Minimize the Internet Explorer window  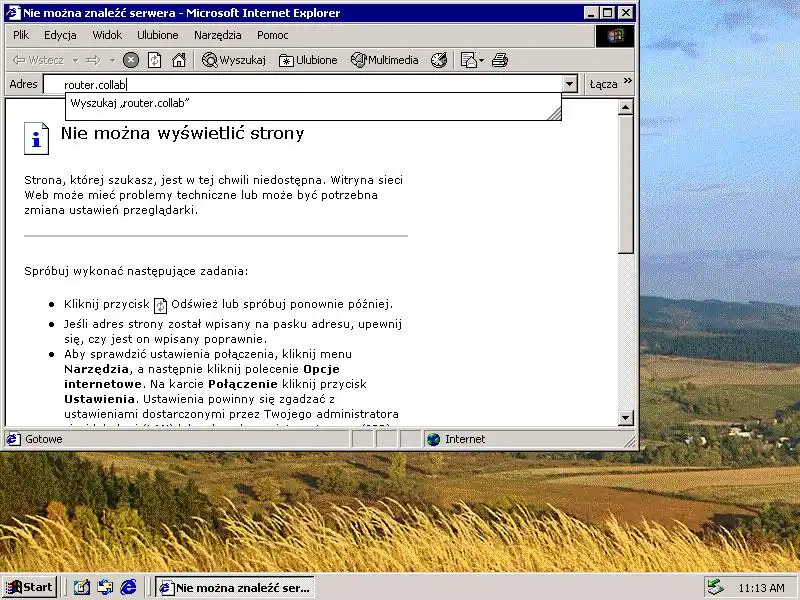pos(591,13)
